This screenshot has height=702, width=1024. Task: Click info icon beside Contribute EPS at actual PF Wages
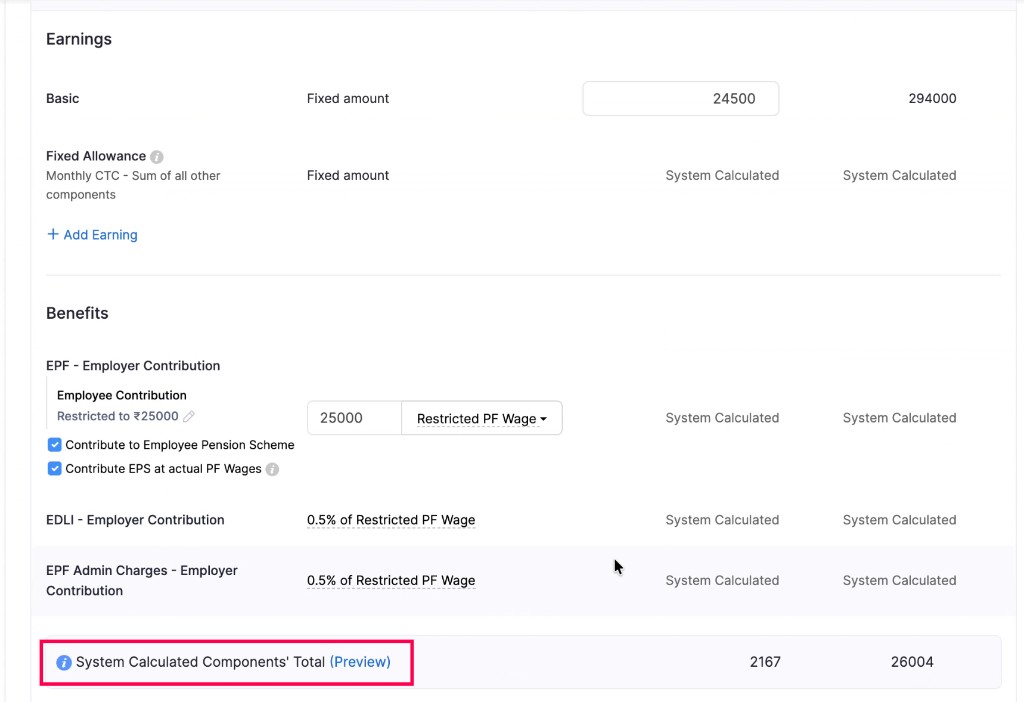(x=272, y=469)
